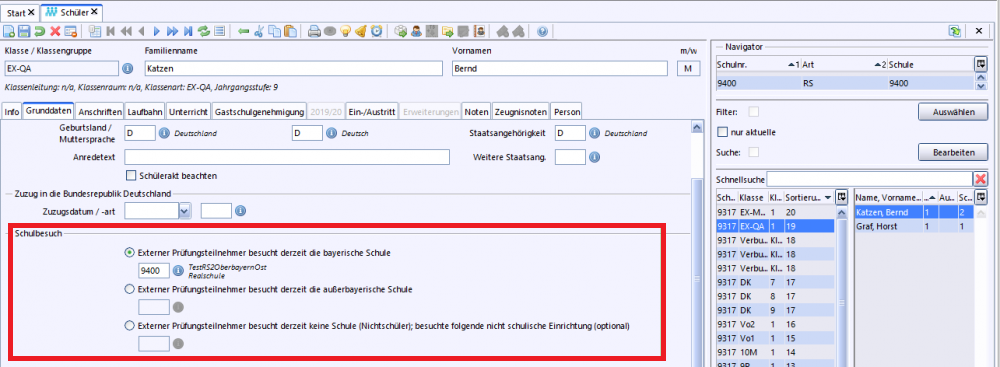Open column chooser of student name grid
This screenshot has height=367, width=1000.
click(x=980, y=197)
